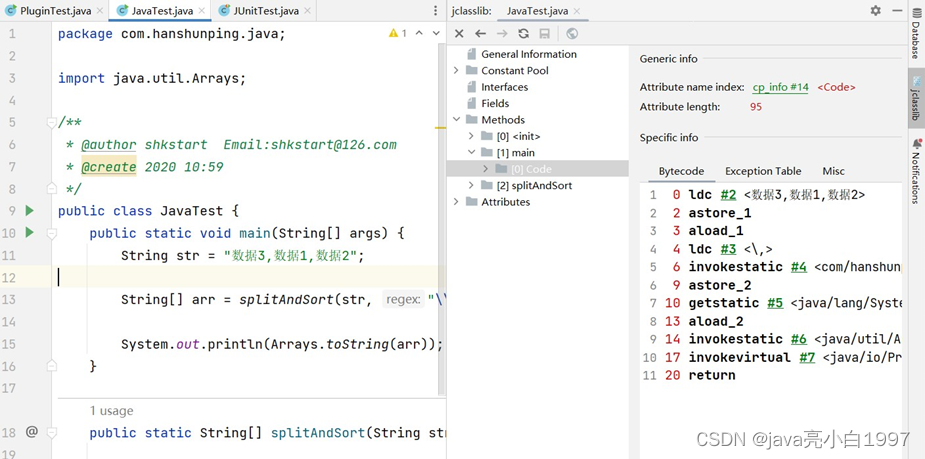Screen dimensions: 925x459
Task: Follow the #4 invokestatic reference link
Action: click(x=799, y=267)
